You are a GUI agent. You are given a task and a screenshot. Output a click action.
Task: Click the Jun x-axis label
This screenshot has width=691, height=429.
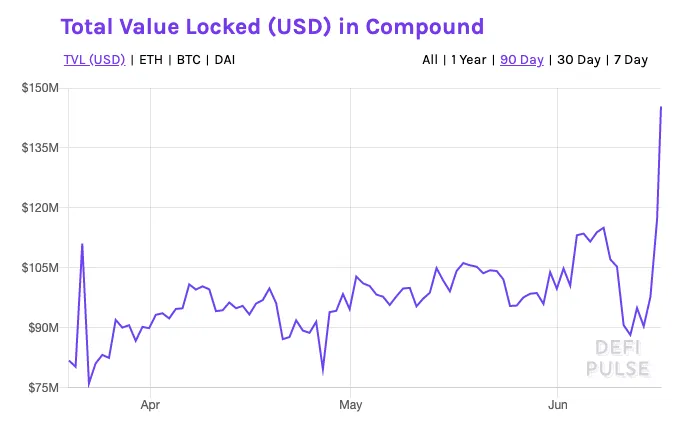pyautogui.click(x=557, y=404)
